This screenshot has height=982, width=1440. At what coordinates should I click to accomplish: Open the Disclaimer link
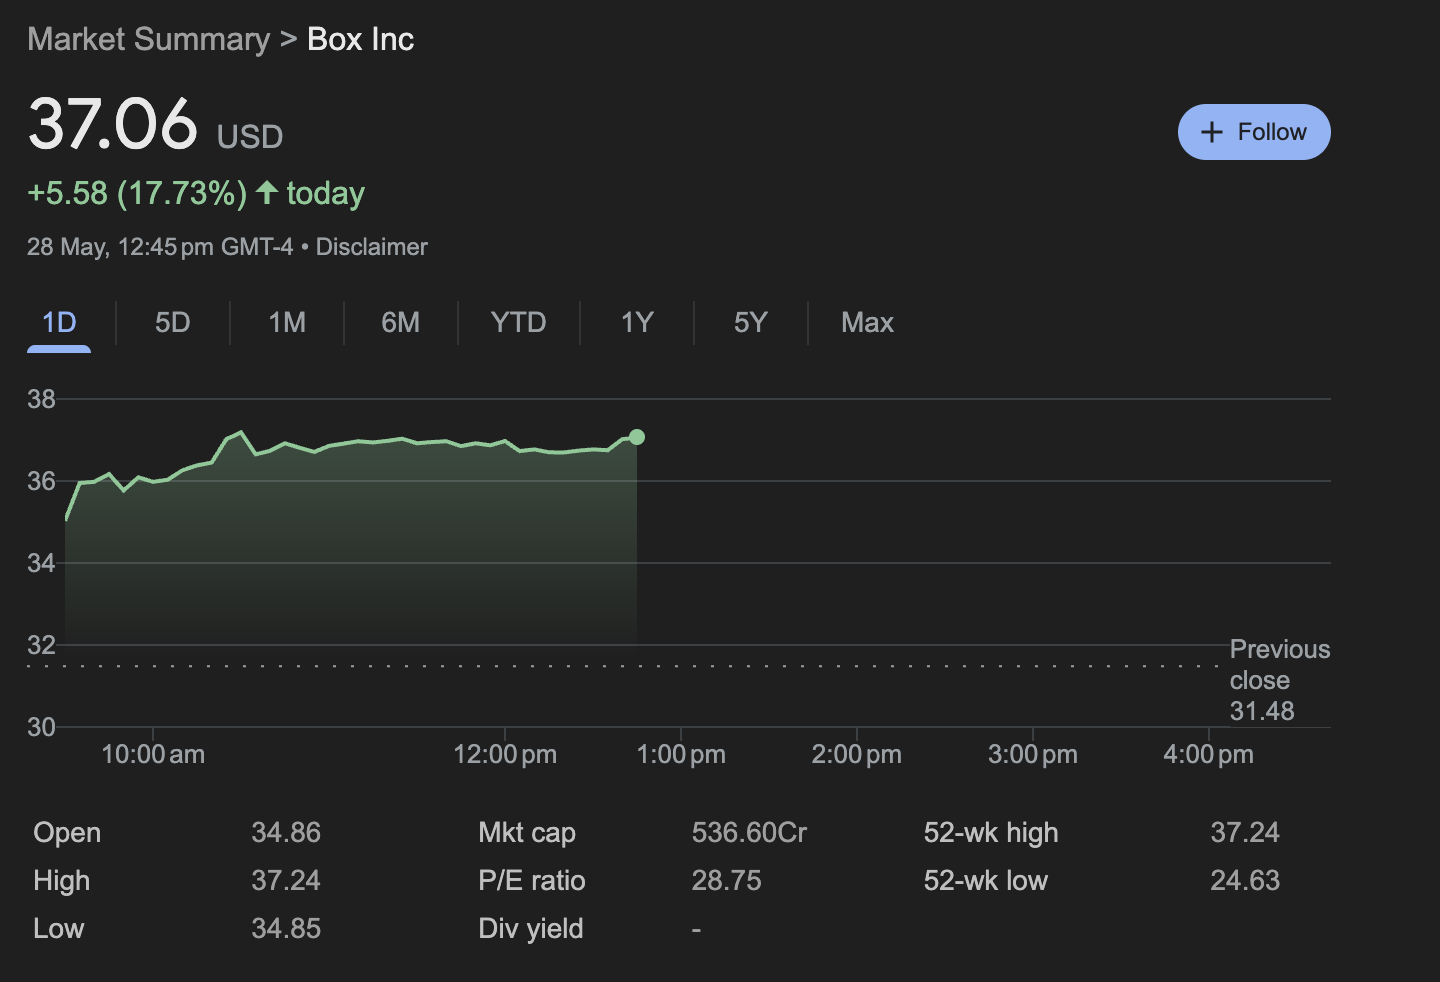click(372, 247)
